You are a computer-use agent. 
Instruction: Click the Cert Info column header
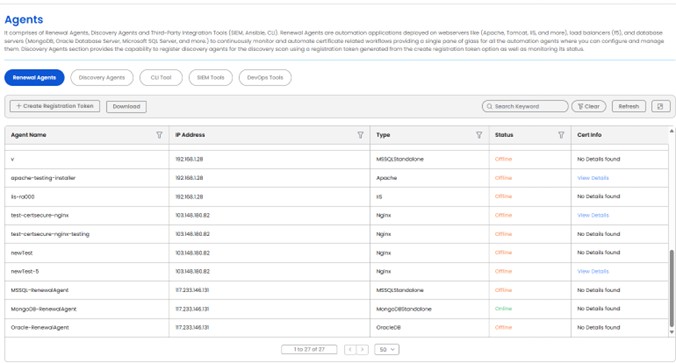(x=589, y=135)
